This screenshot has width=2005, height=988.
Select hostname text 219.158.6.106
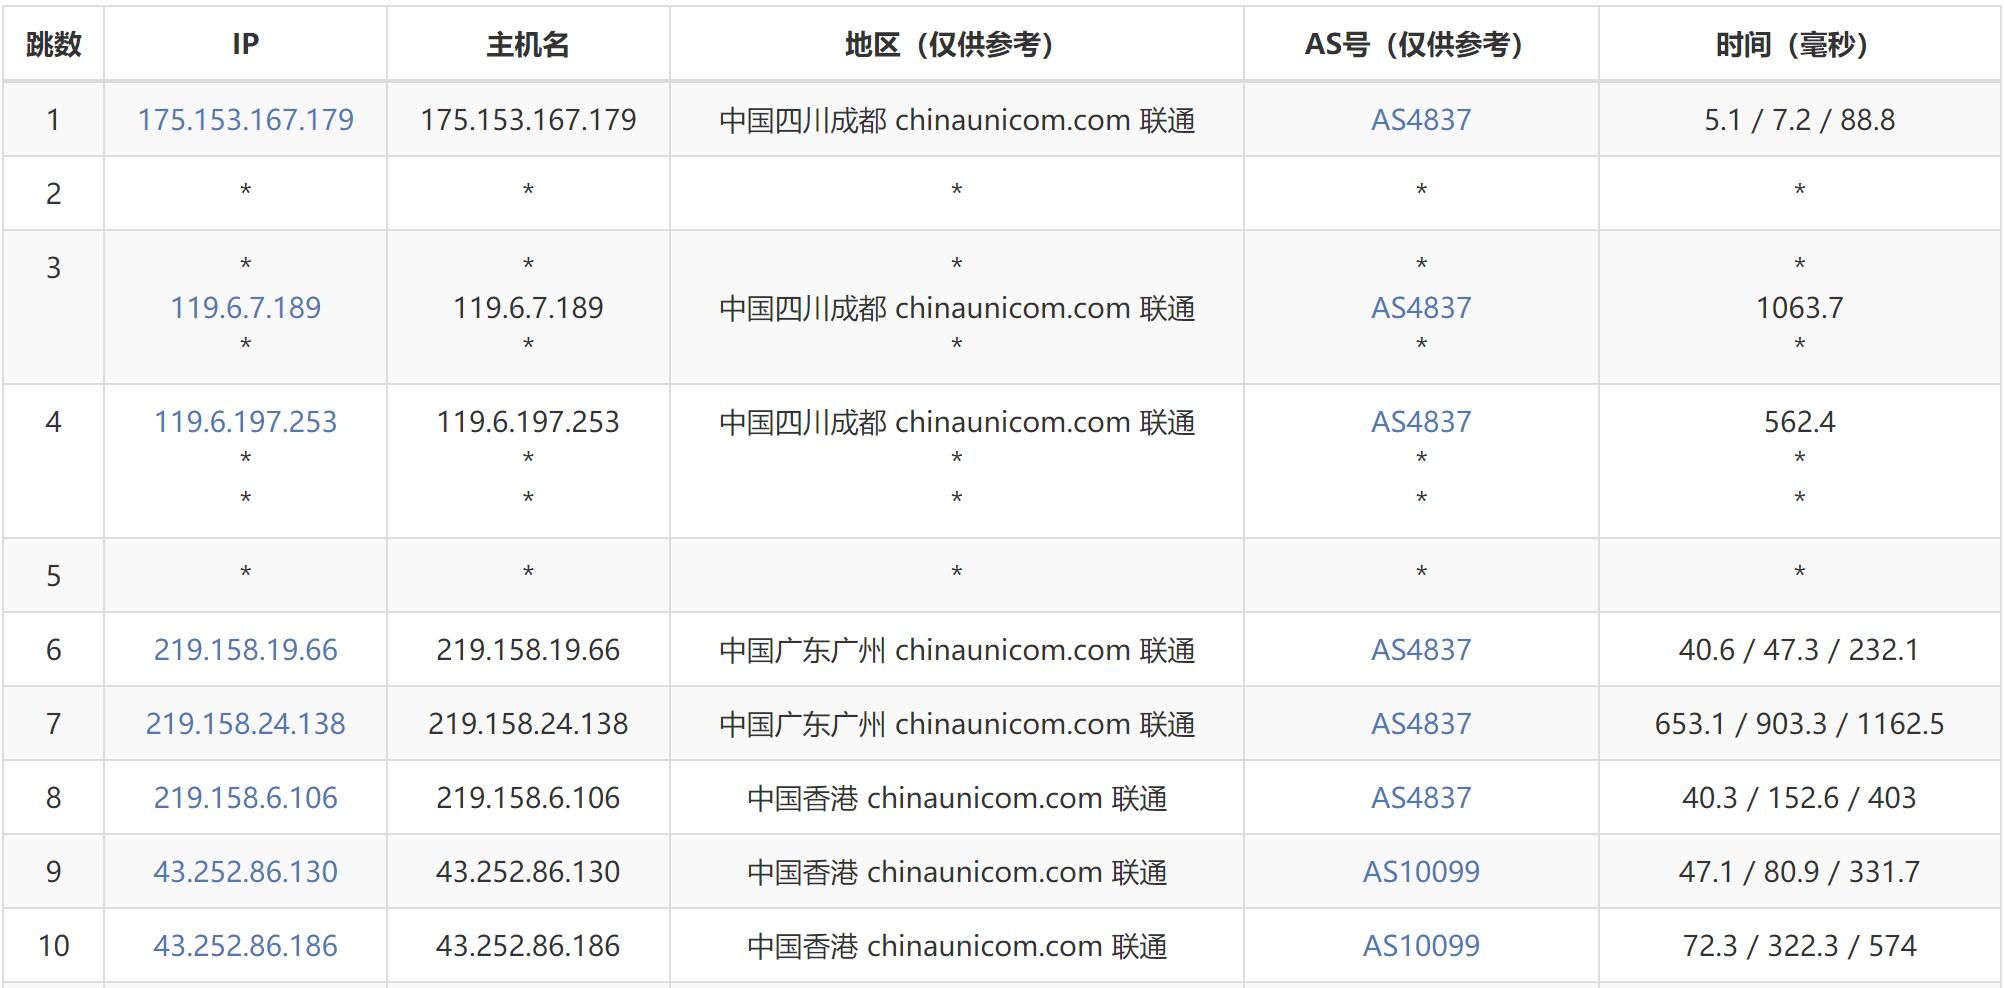coord(528,798)
